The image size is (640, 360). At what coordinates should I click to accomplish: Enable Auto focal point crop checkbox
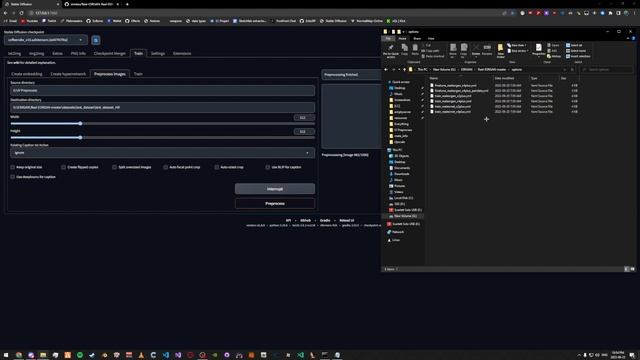click(x=165, y=167)
